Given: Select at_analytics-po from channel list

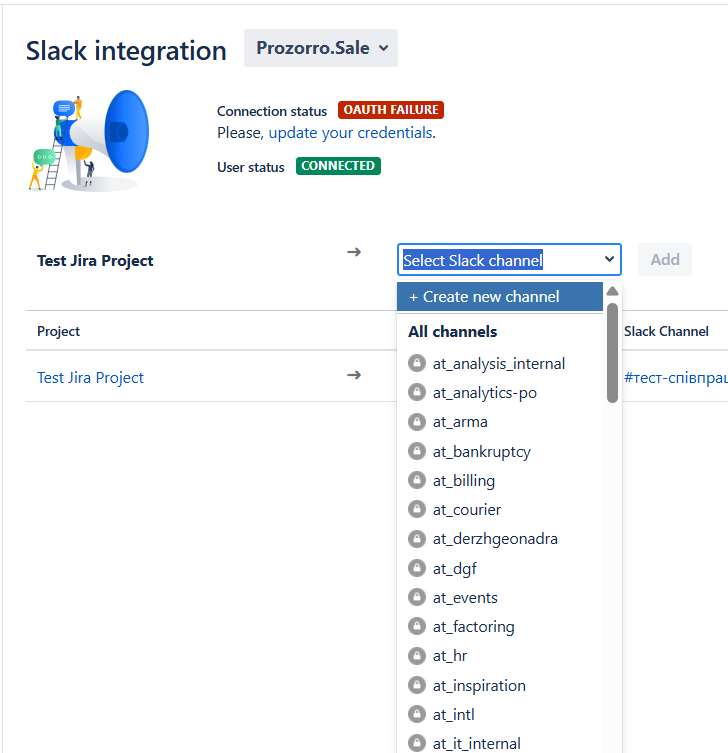Looking at the screenshot, I should (x=485, y=393).
